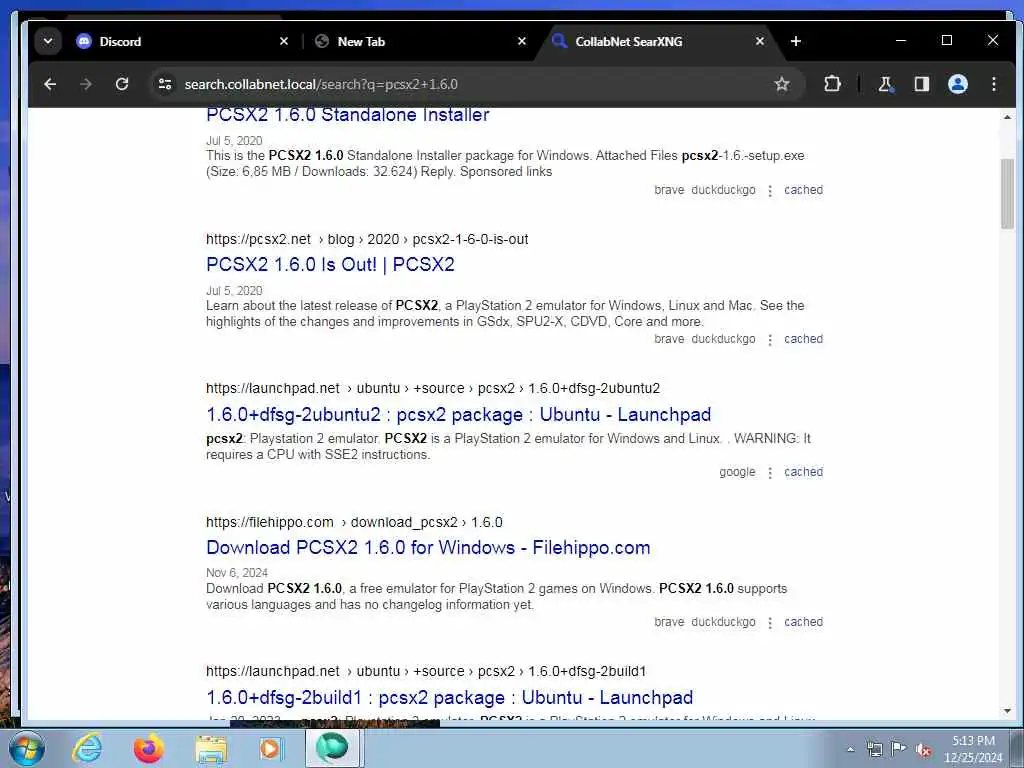This screenshot has height=768, width=1024.
Task: Click the pcsx2.net blog URL breadcrumb
Action: 367,240
